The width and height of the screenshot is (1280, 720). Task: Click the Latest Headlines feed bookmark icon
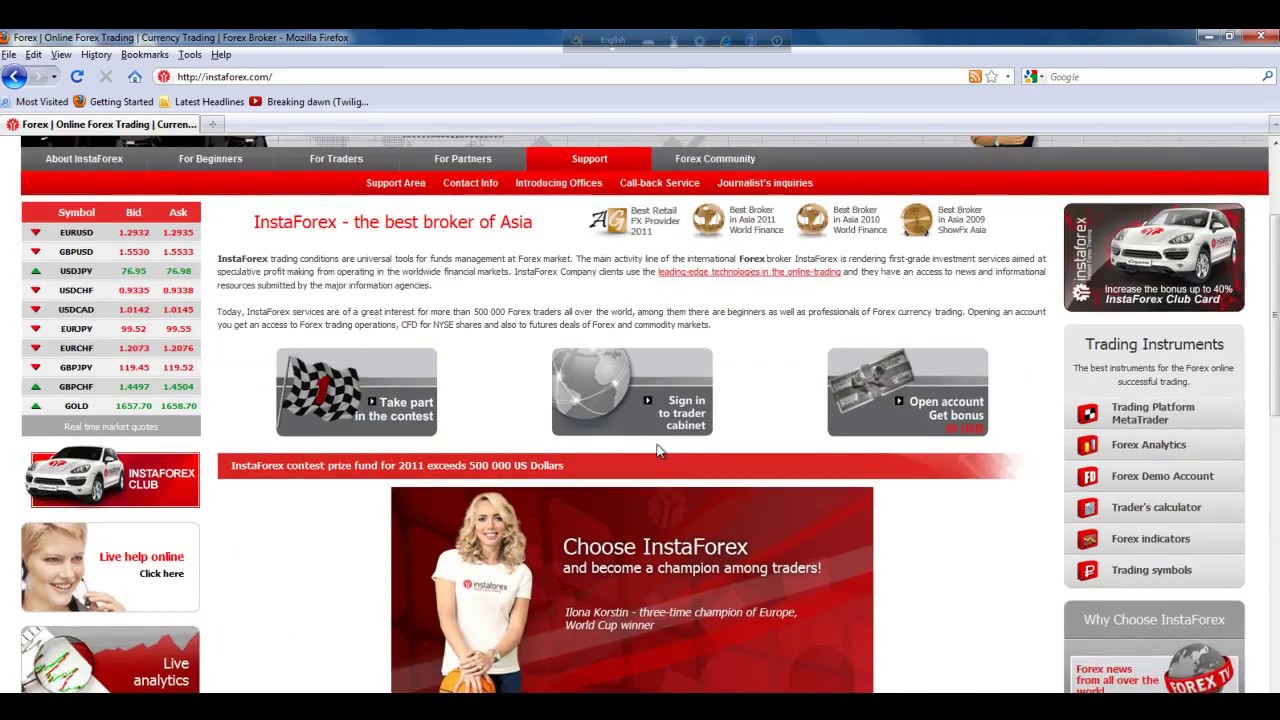click(165, 102)
